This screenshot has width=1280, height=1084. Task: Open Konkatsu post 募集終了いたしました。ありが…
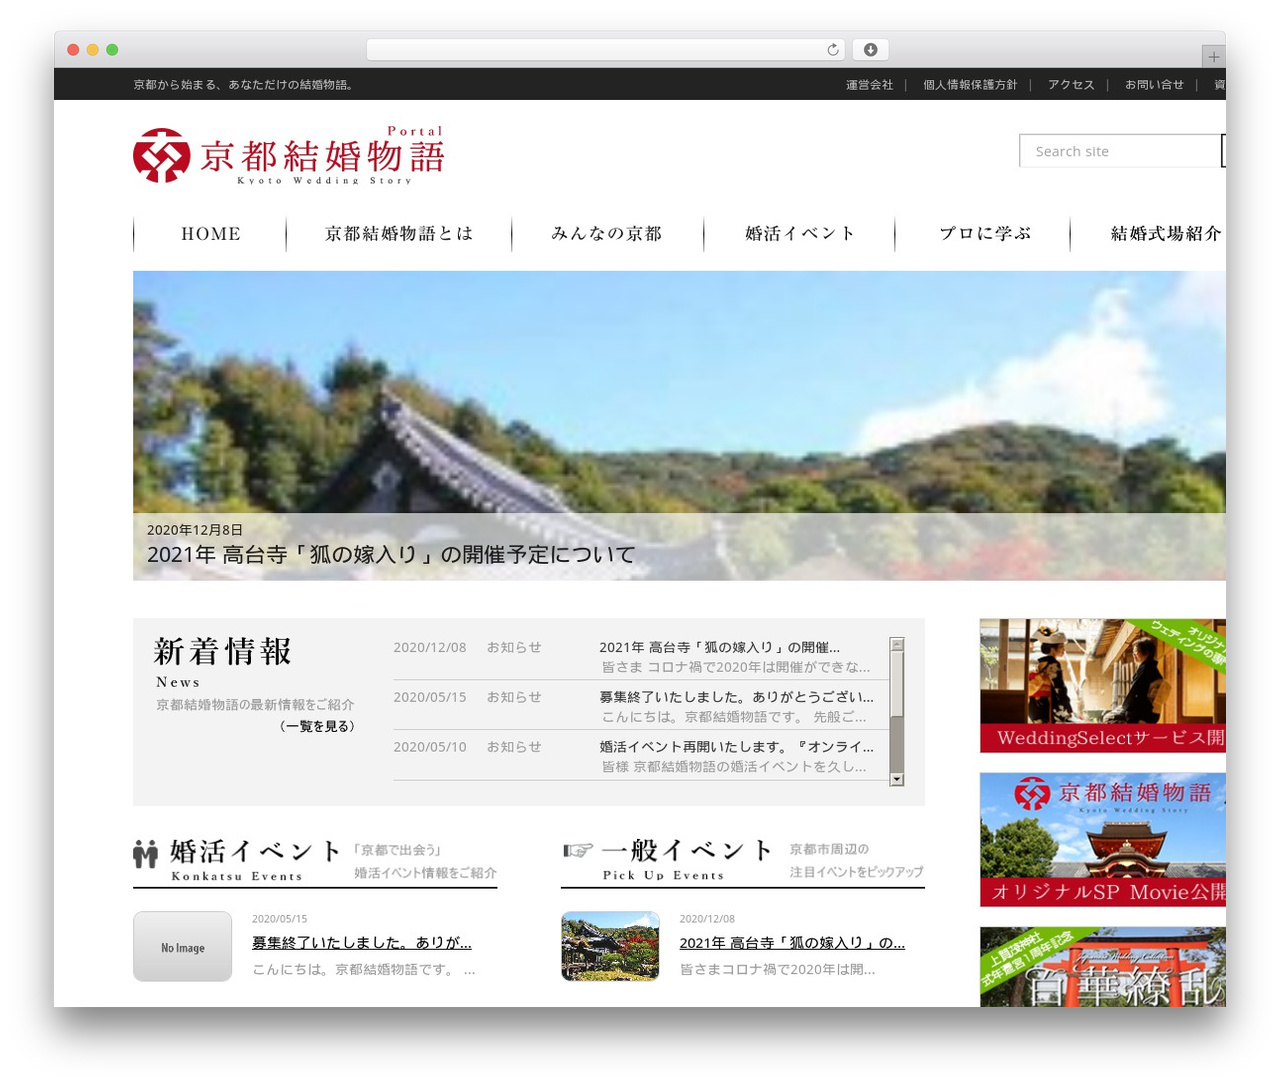coord(361,943)
